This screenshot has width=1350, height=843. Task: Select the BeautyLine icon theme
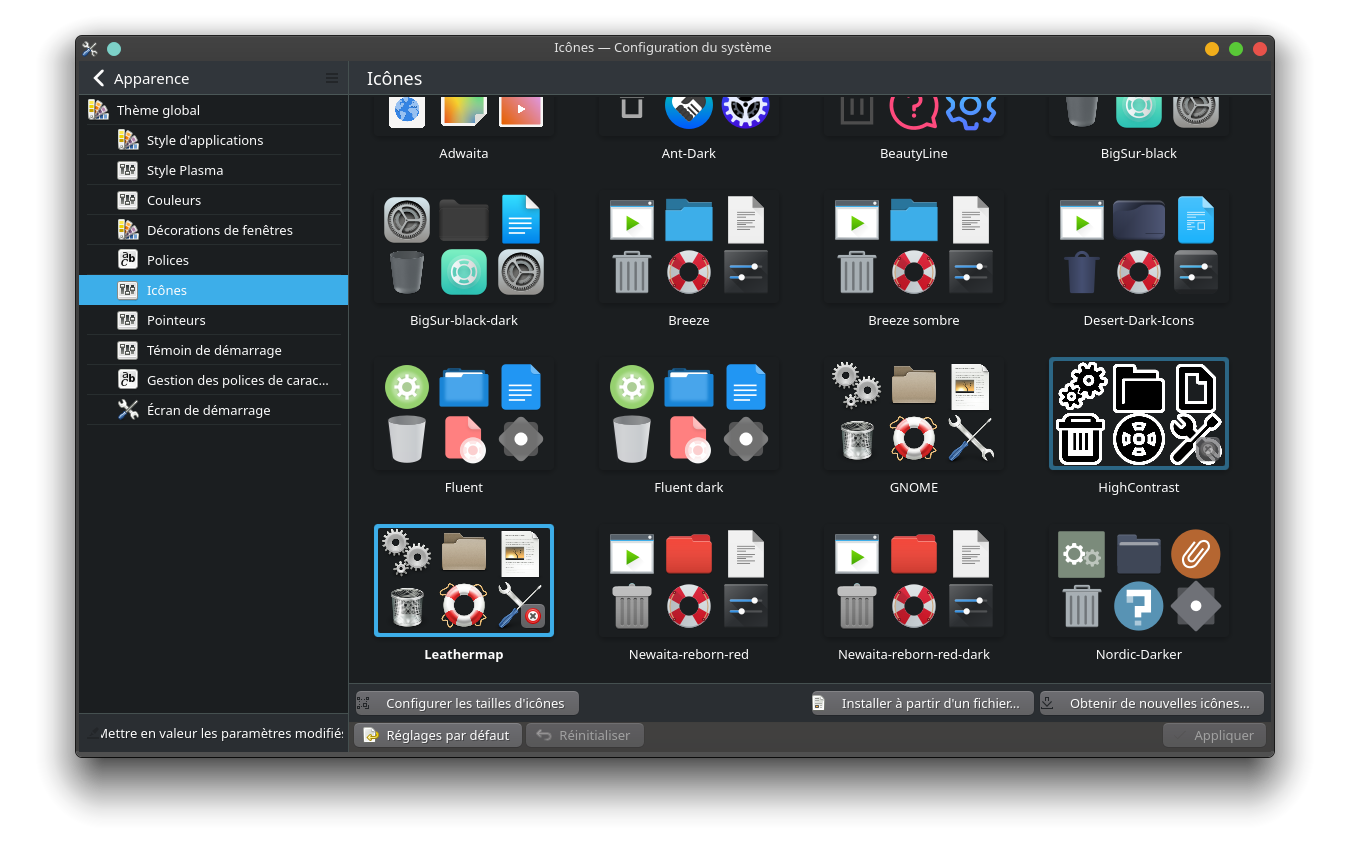pos(914,128)
